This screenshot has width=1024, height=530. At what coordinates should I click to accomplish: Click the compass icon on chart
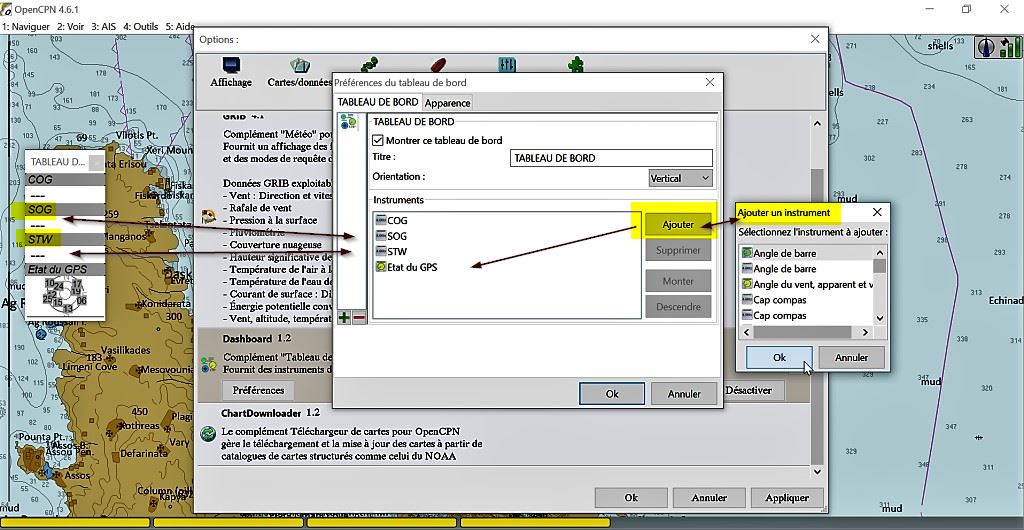[986, 47]
